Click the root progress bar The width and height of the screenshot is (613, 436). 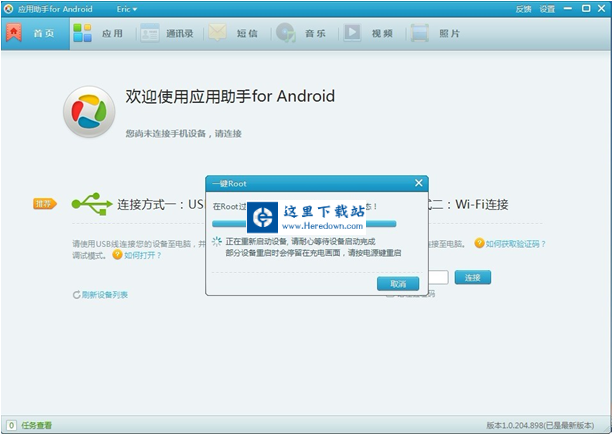click(x=304, y=224)
